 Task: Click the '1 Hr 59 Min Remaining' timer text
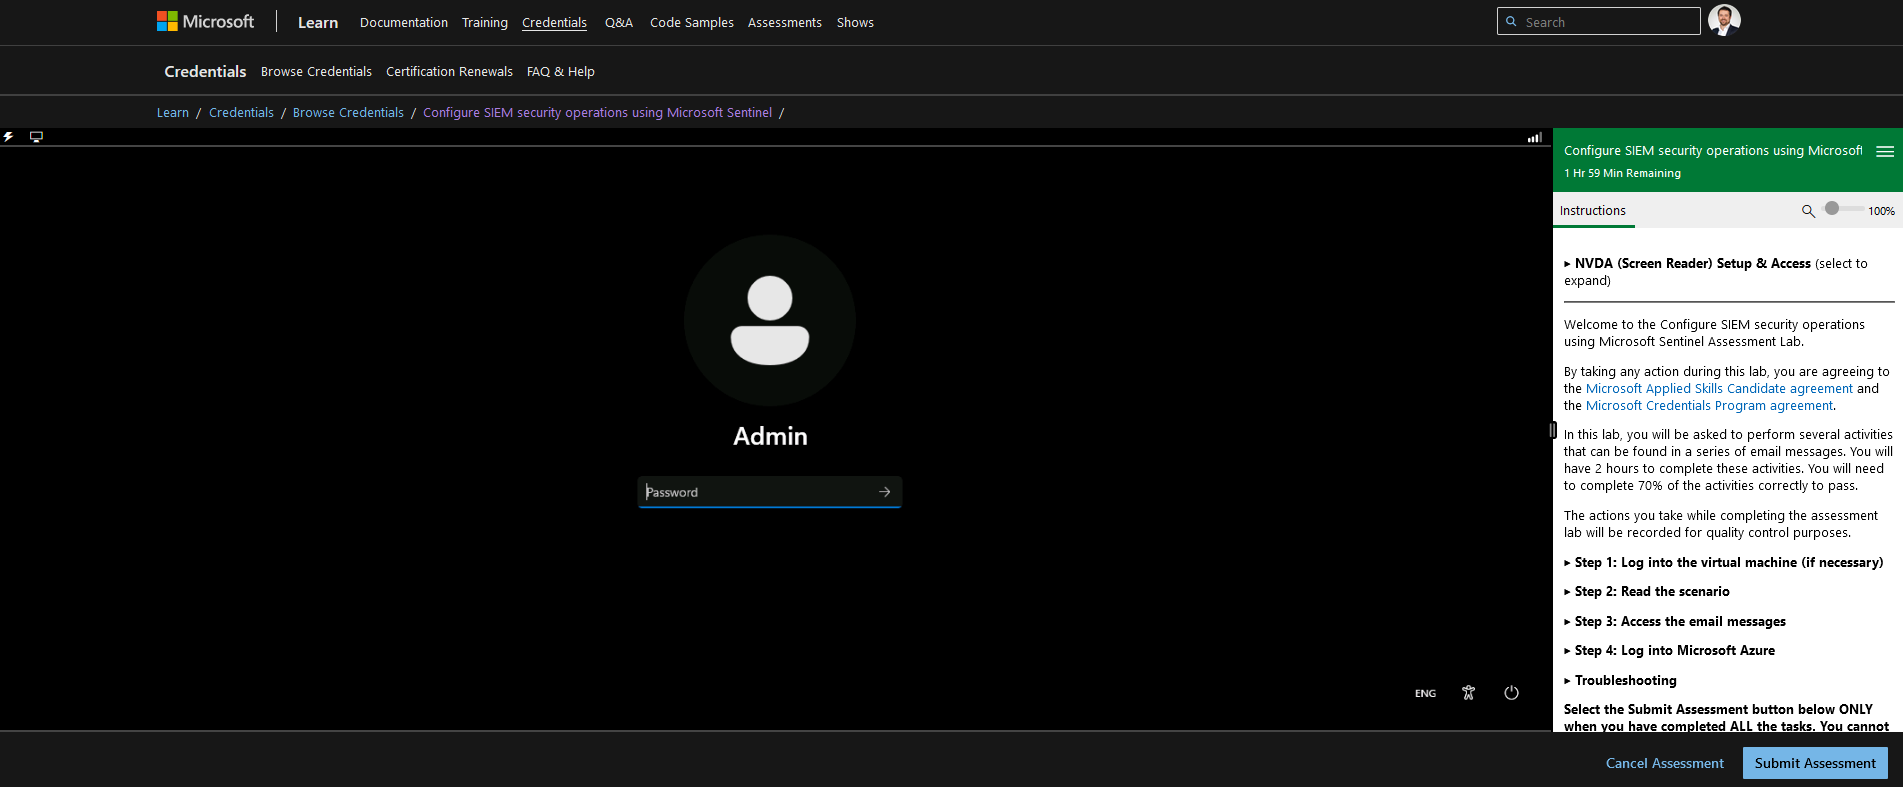click(x=1622, y=174)
